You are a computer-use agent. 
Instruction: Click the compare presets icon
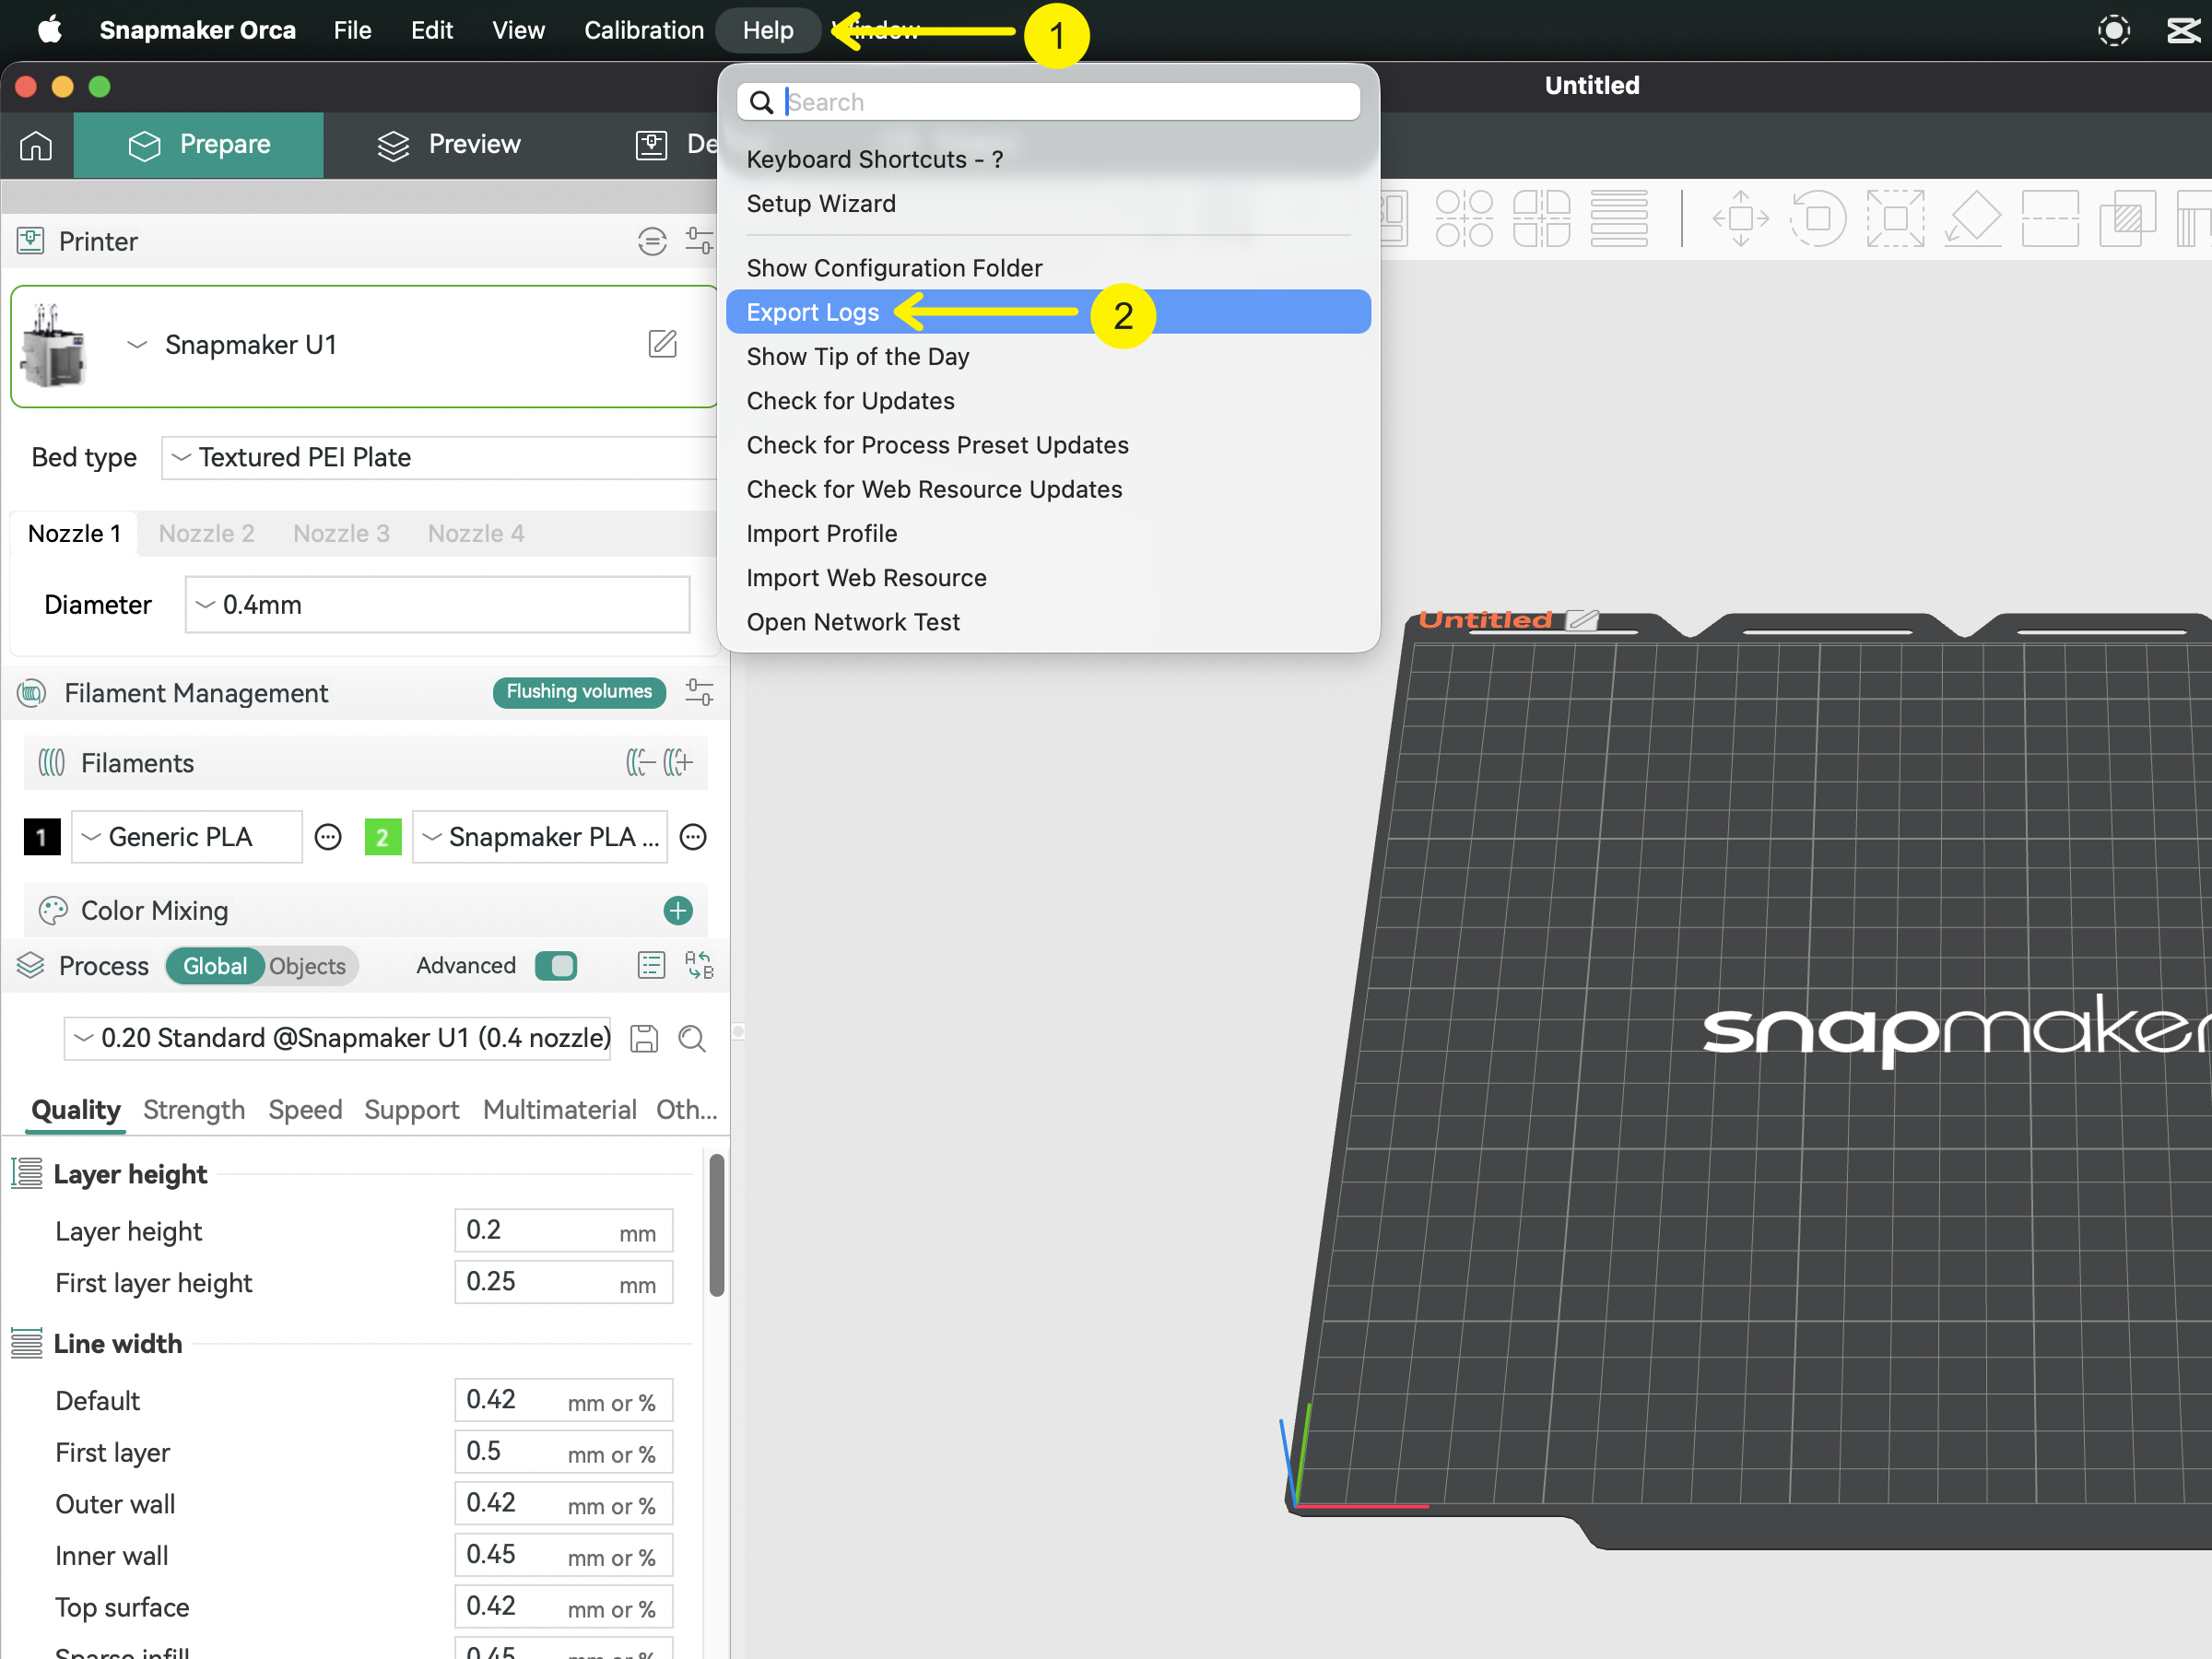click(x=699, y=965)
